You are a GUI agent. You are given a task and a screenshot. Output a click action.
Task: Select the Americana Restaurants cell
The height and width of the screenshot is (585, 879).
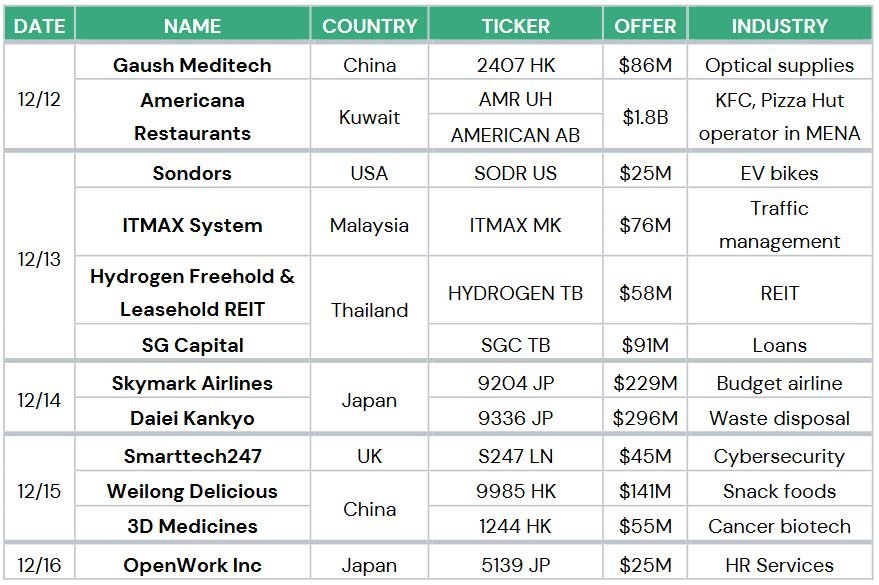tap(192, 117)
